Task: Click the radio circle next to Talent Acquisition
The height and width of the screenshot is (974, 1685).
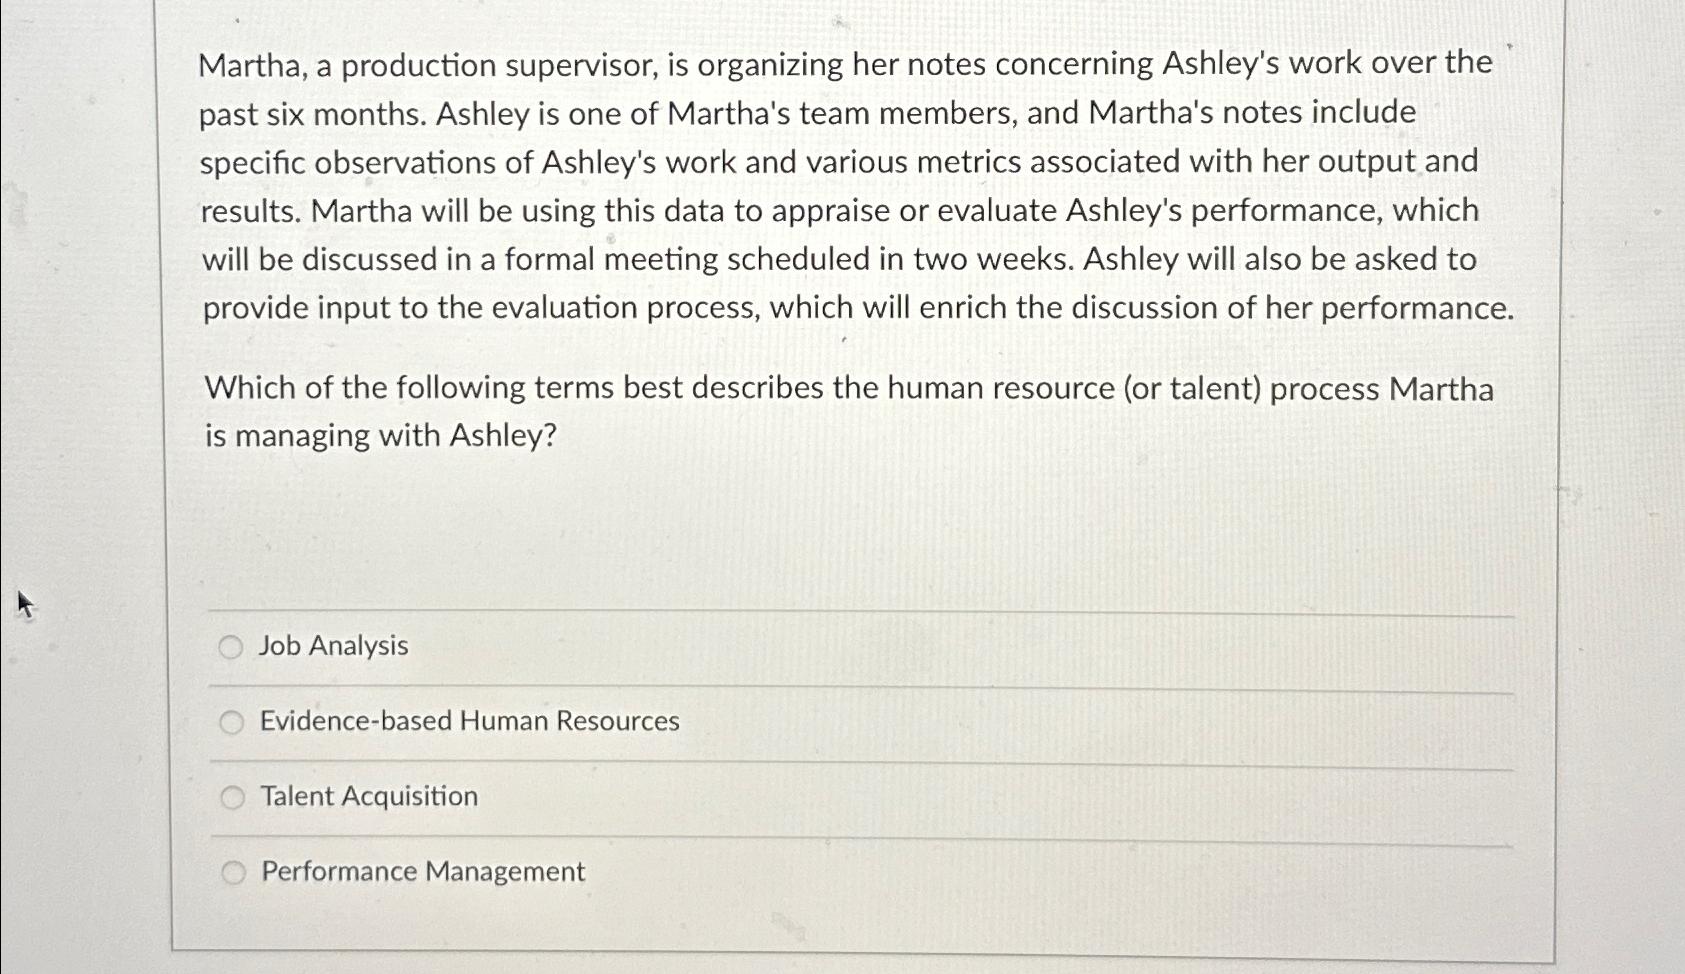Action: click(x=233, y=797)
